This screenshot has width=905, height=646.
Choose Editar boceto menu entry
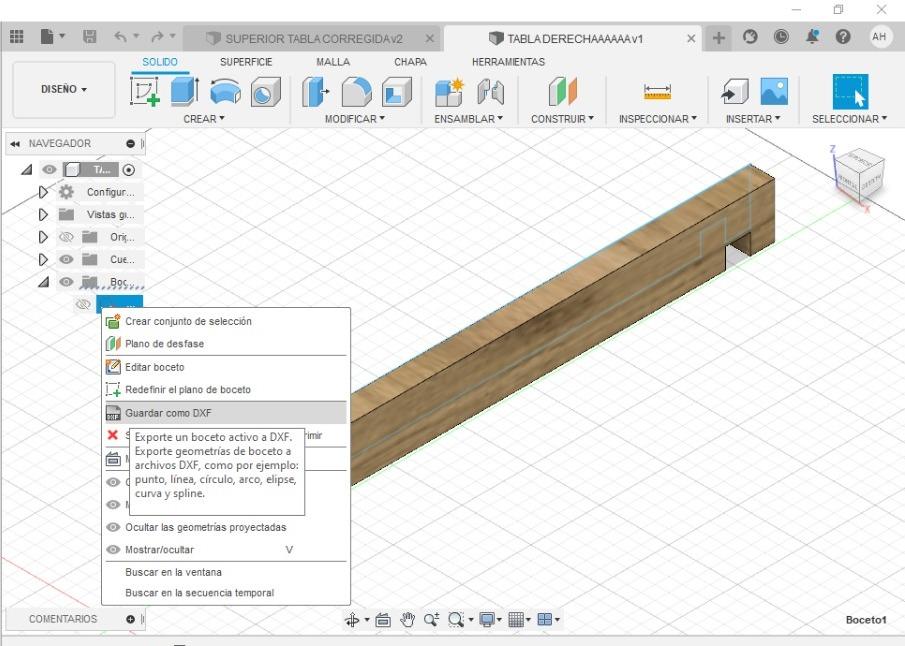226,367
